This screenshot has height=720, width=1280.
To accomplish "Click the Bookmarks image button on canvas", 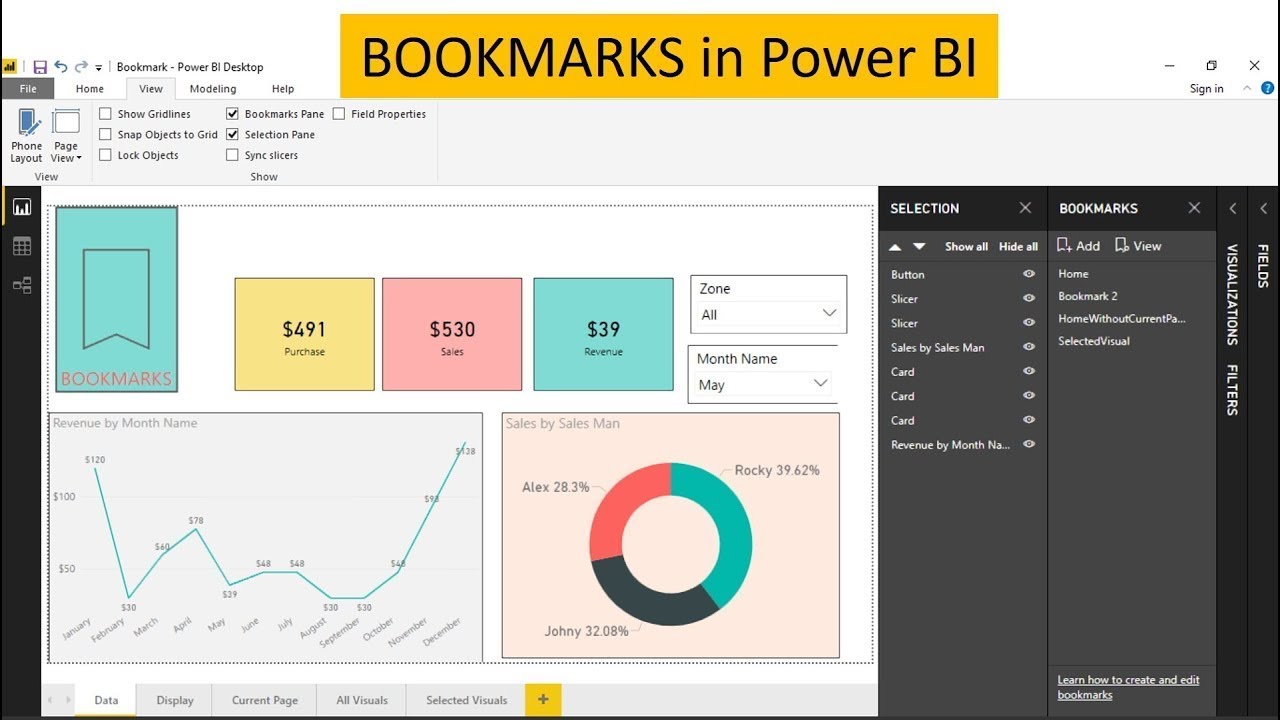I will tap(116, 300).
